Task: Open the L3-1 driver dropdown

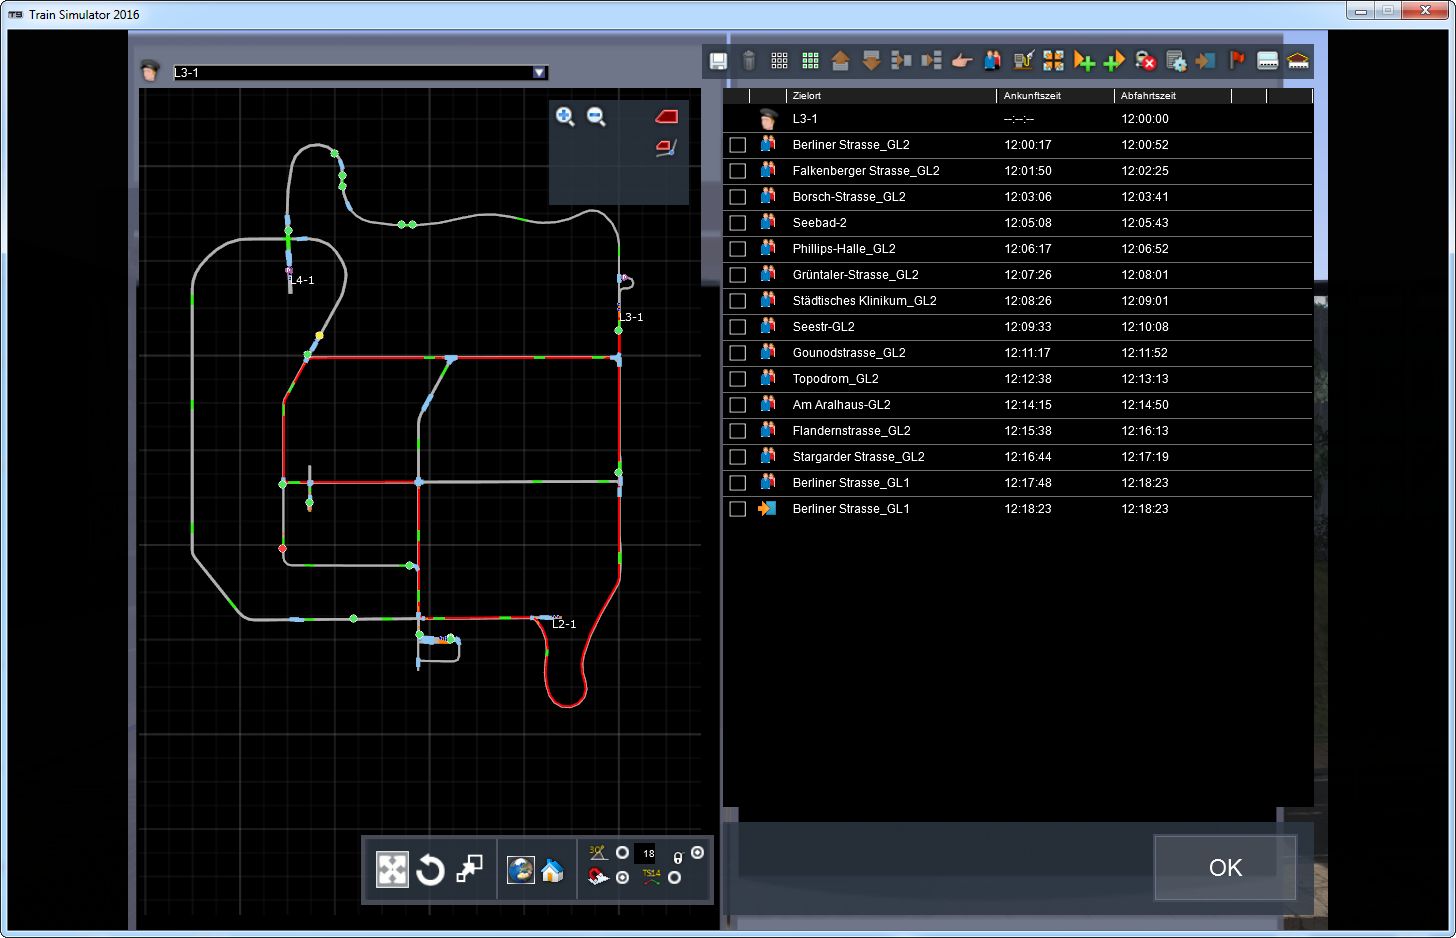Action: pyautogui.click(x=539, y=73)
